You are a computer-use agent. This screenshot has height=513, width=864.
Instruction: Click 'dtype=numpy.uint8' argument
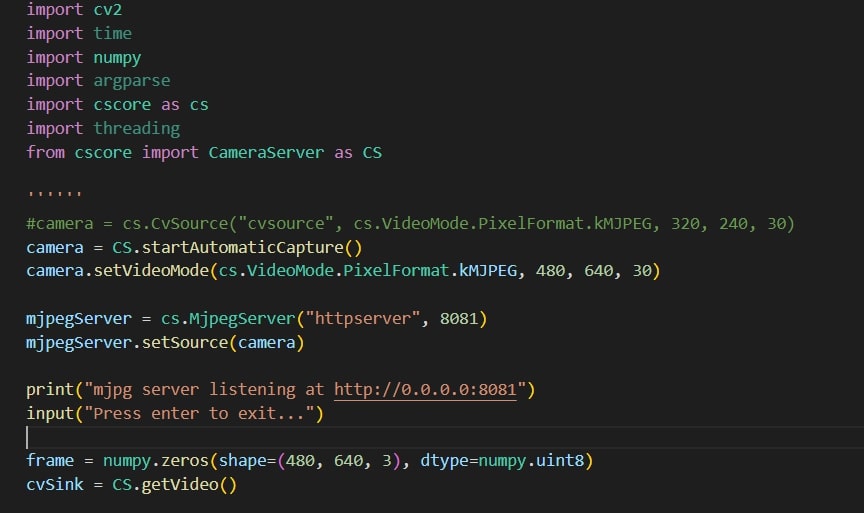coord(502,461)
